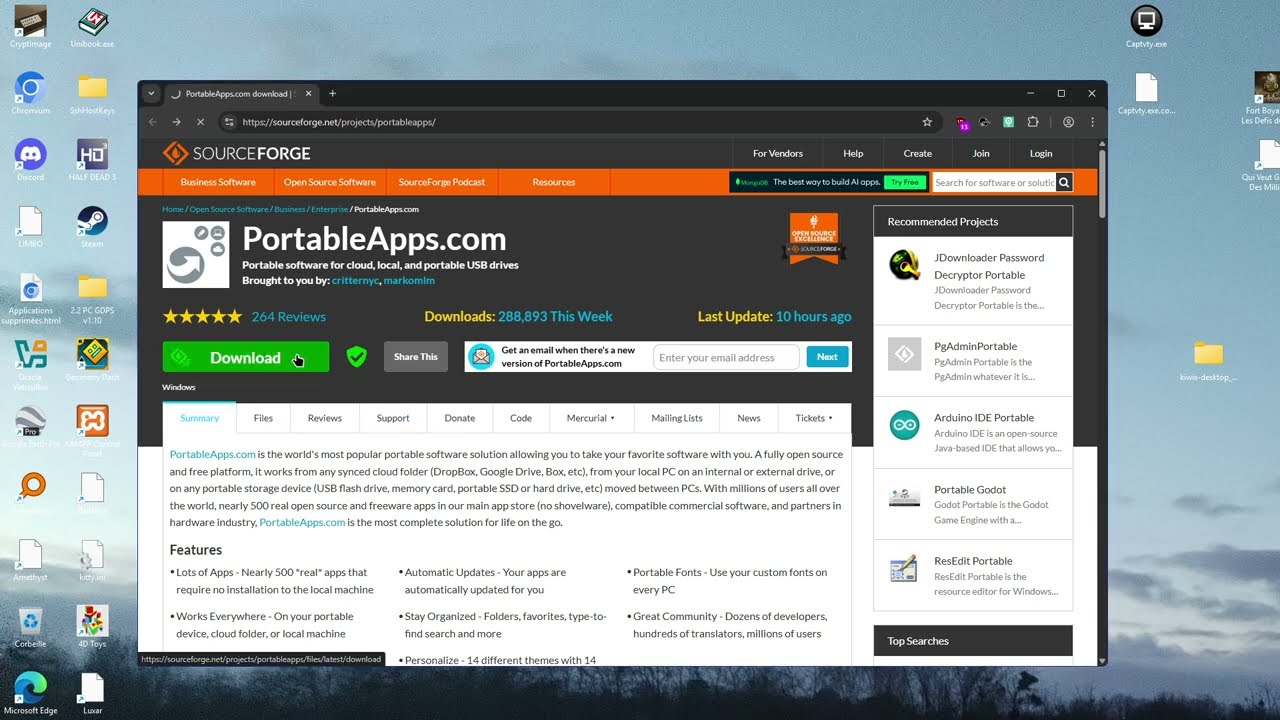
Task: Expand the Tickets tab dropdown
Action: 814,418
